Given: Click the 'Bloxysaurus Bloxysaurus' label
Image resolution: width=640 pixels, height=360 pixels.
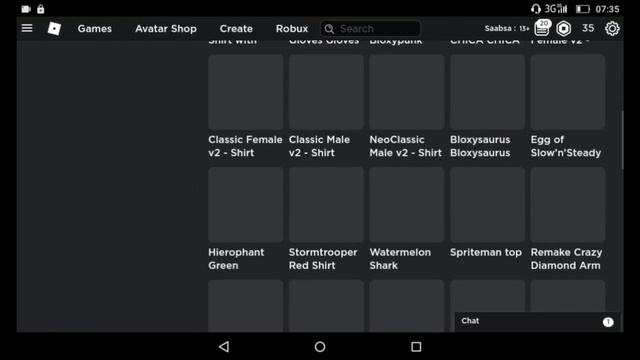Looking at the screenshot, I should (x=480, y=146).
